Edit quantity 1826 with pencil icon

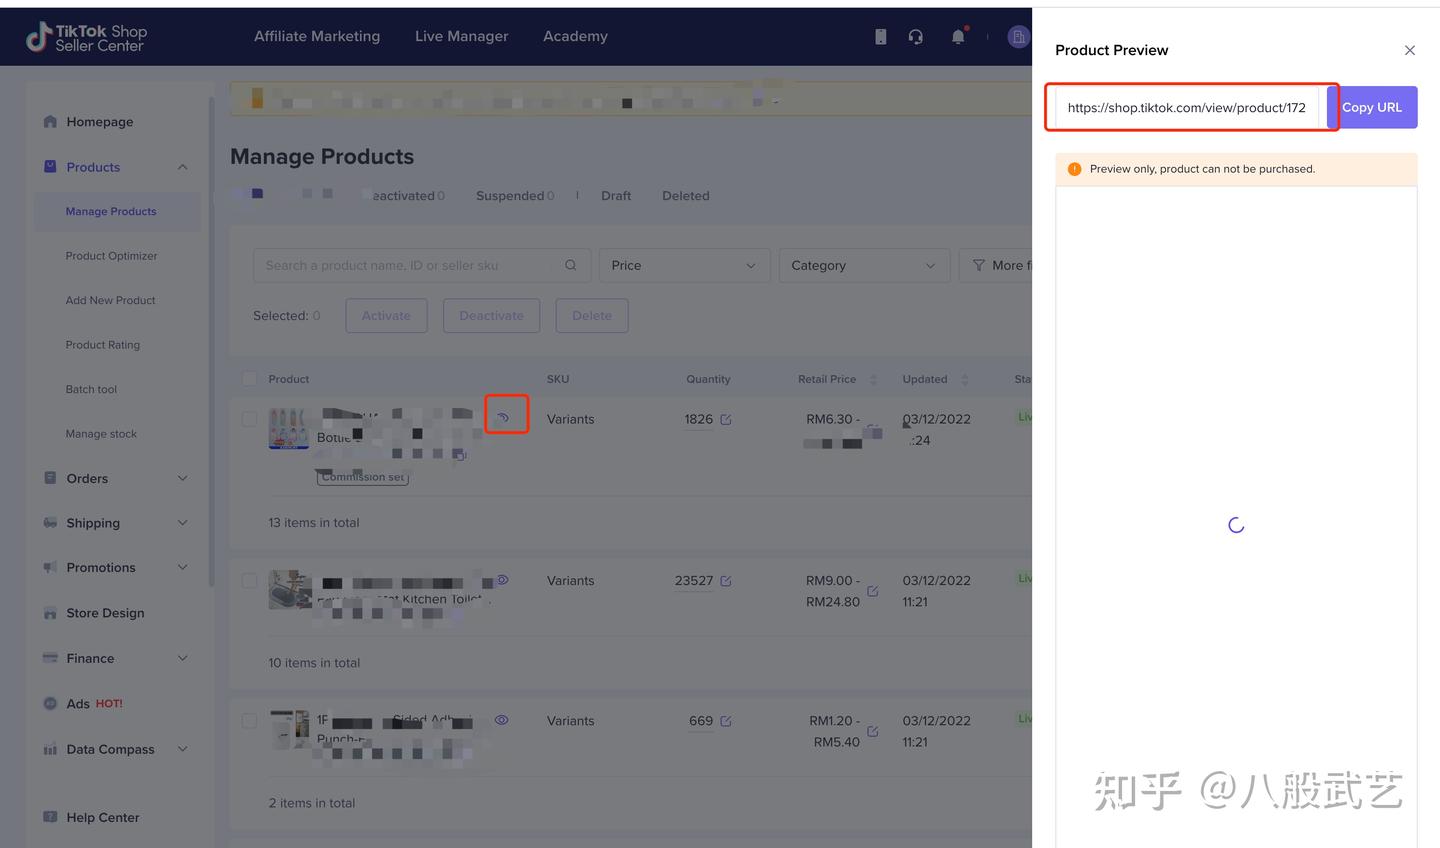click(x=726, y=420)
